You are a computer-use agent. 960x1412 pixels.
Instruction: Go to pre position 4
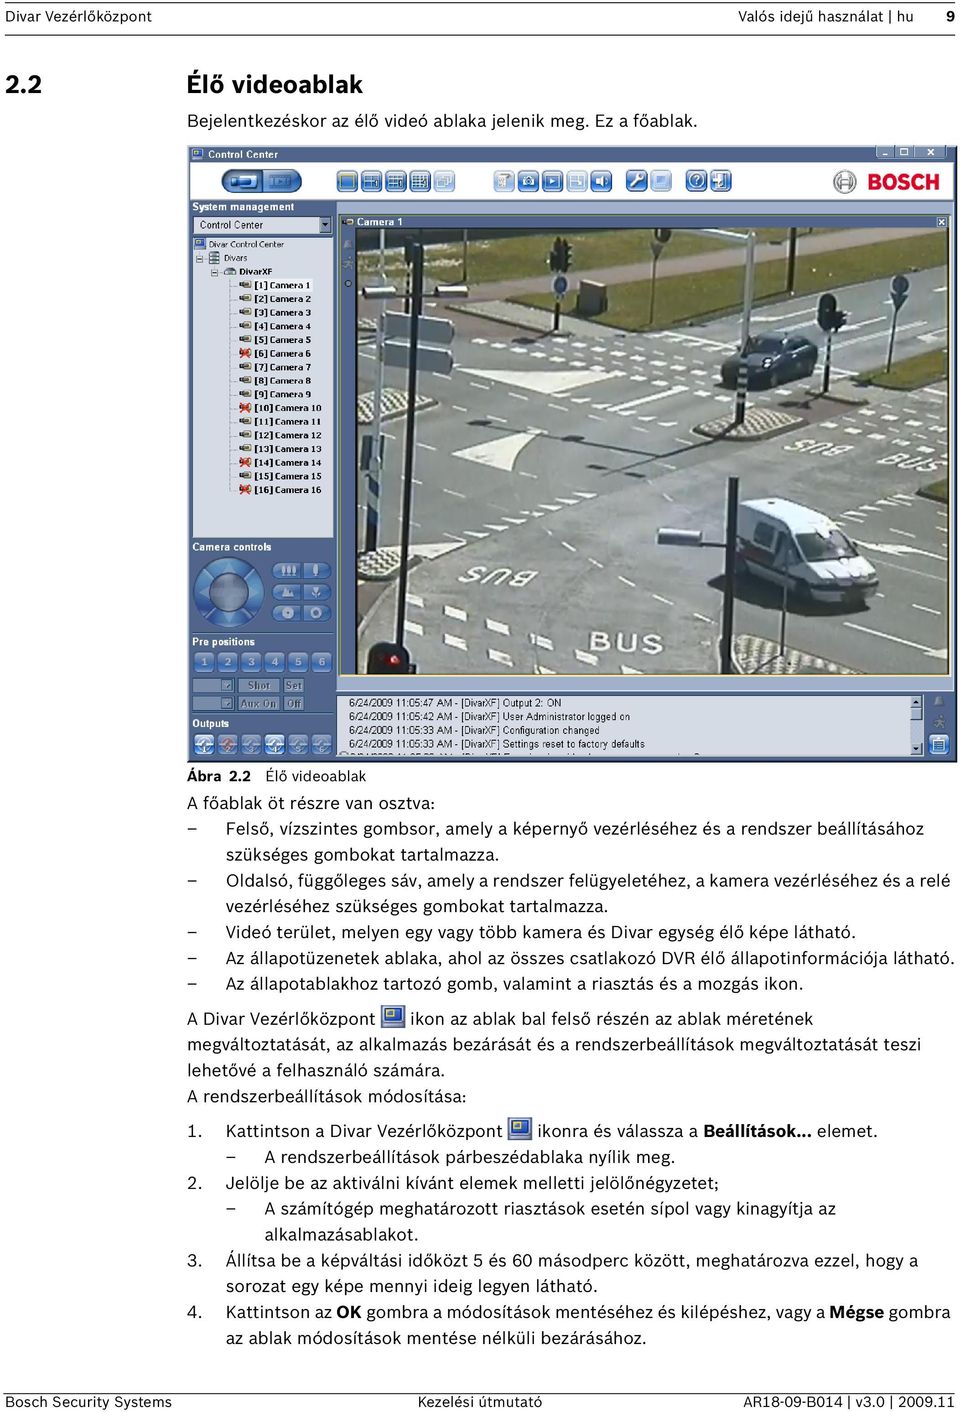click(275, 662)
